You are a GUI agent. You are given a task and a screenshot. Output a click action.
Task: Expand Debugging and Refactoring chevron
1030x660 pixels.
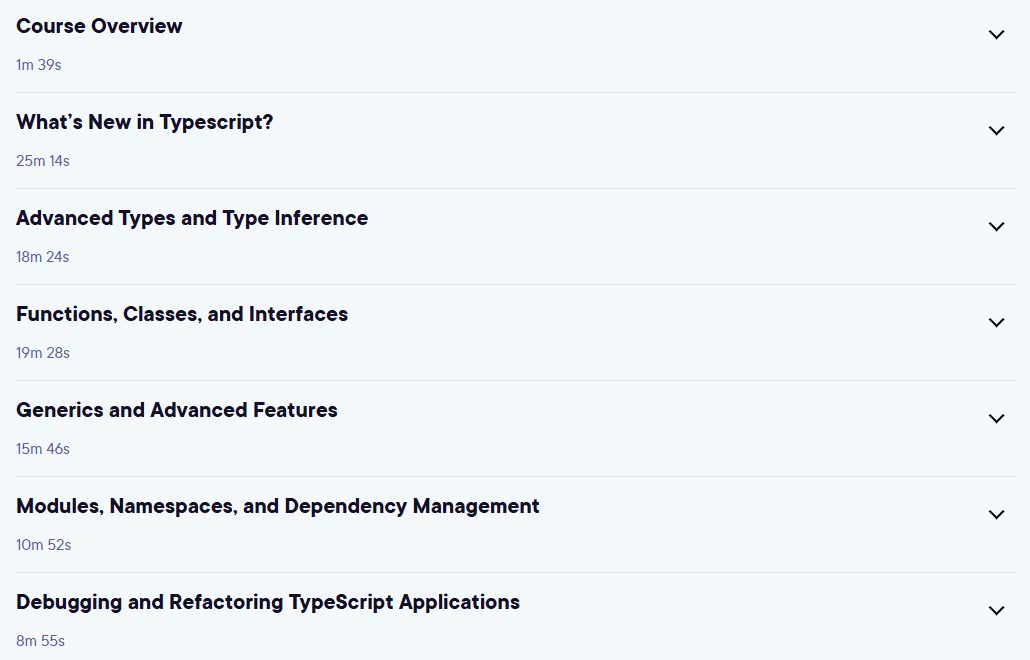click(x=996, y=610)
